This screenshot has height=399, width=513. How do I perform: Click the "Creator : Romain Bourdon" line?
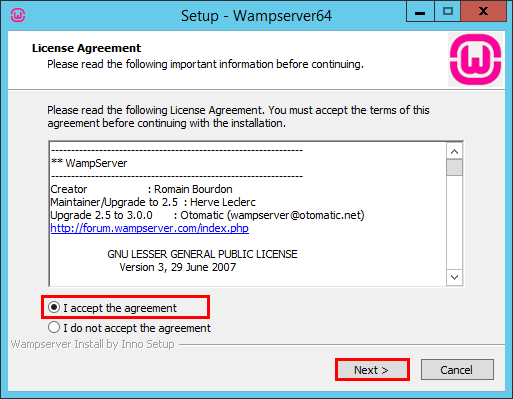point(141,189)
